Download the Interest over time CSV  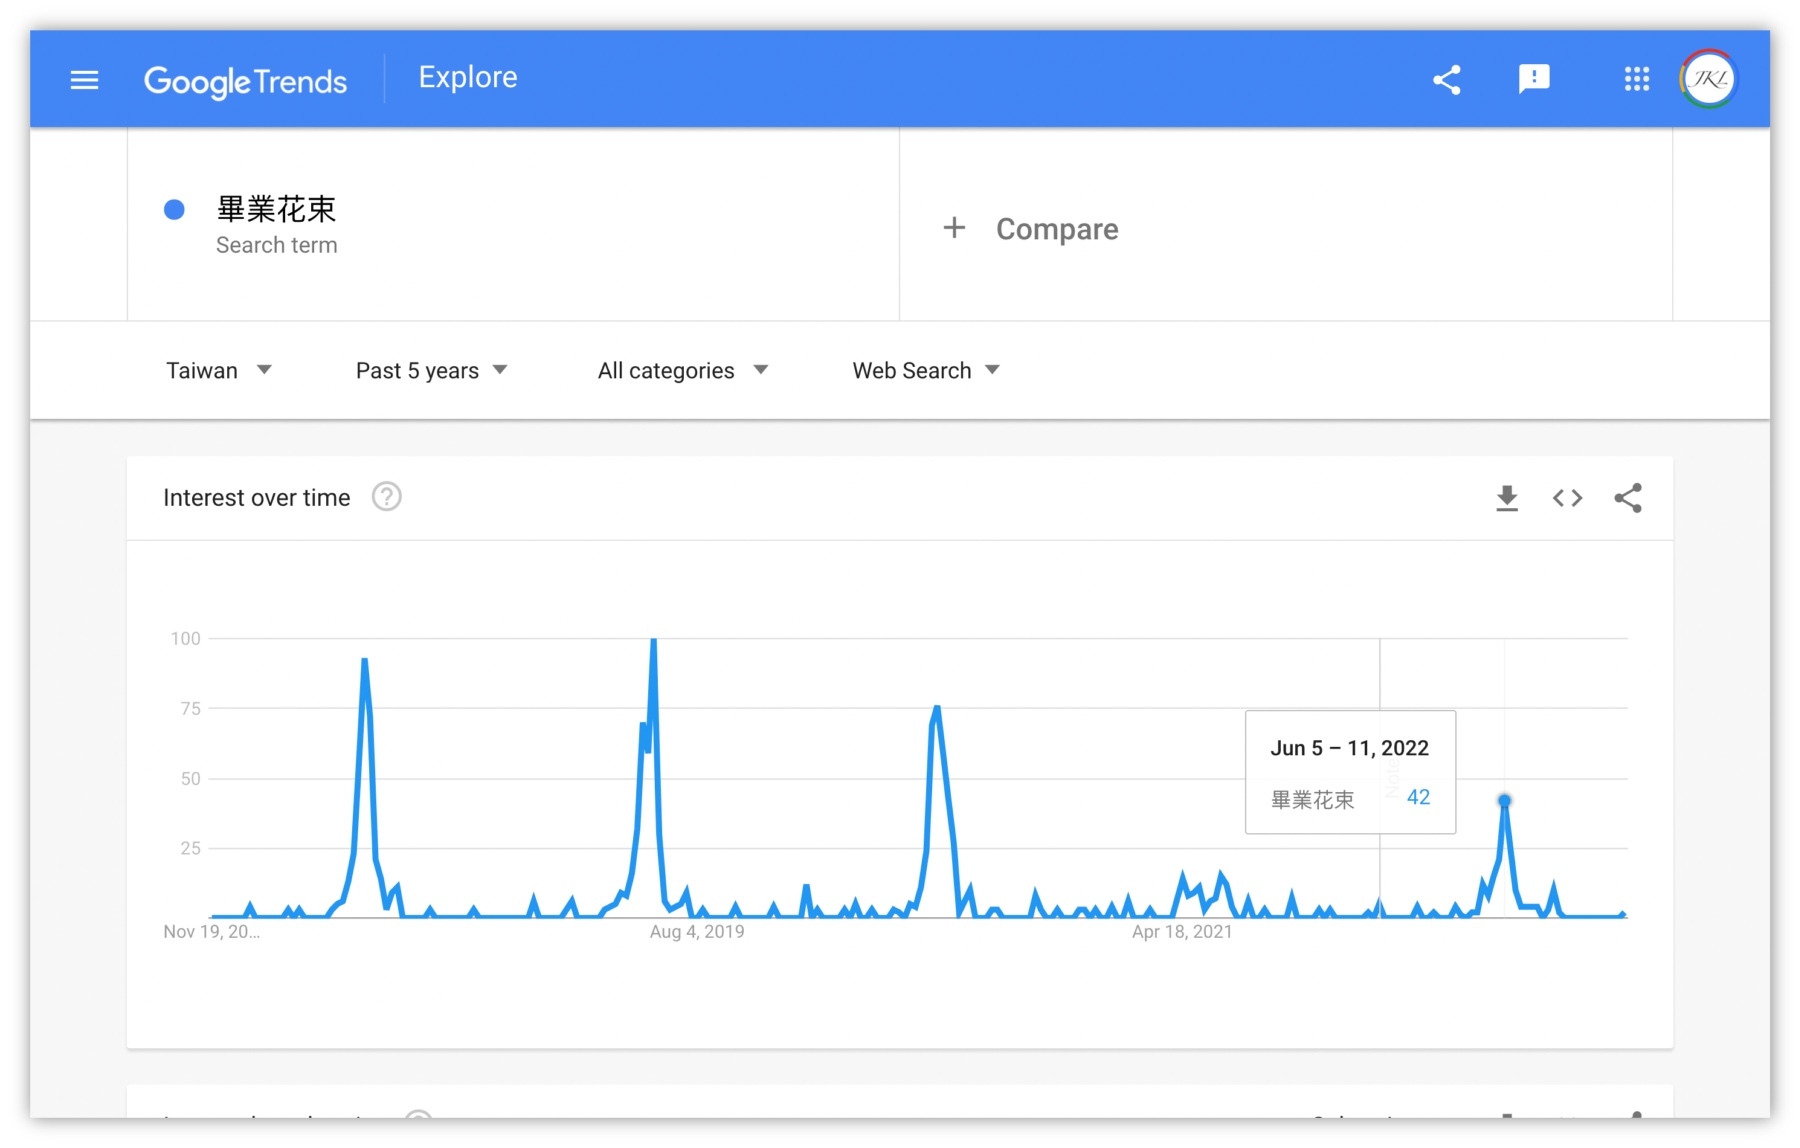1506,498
